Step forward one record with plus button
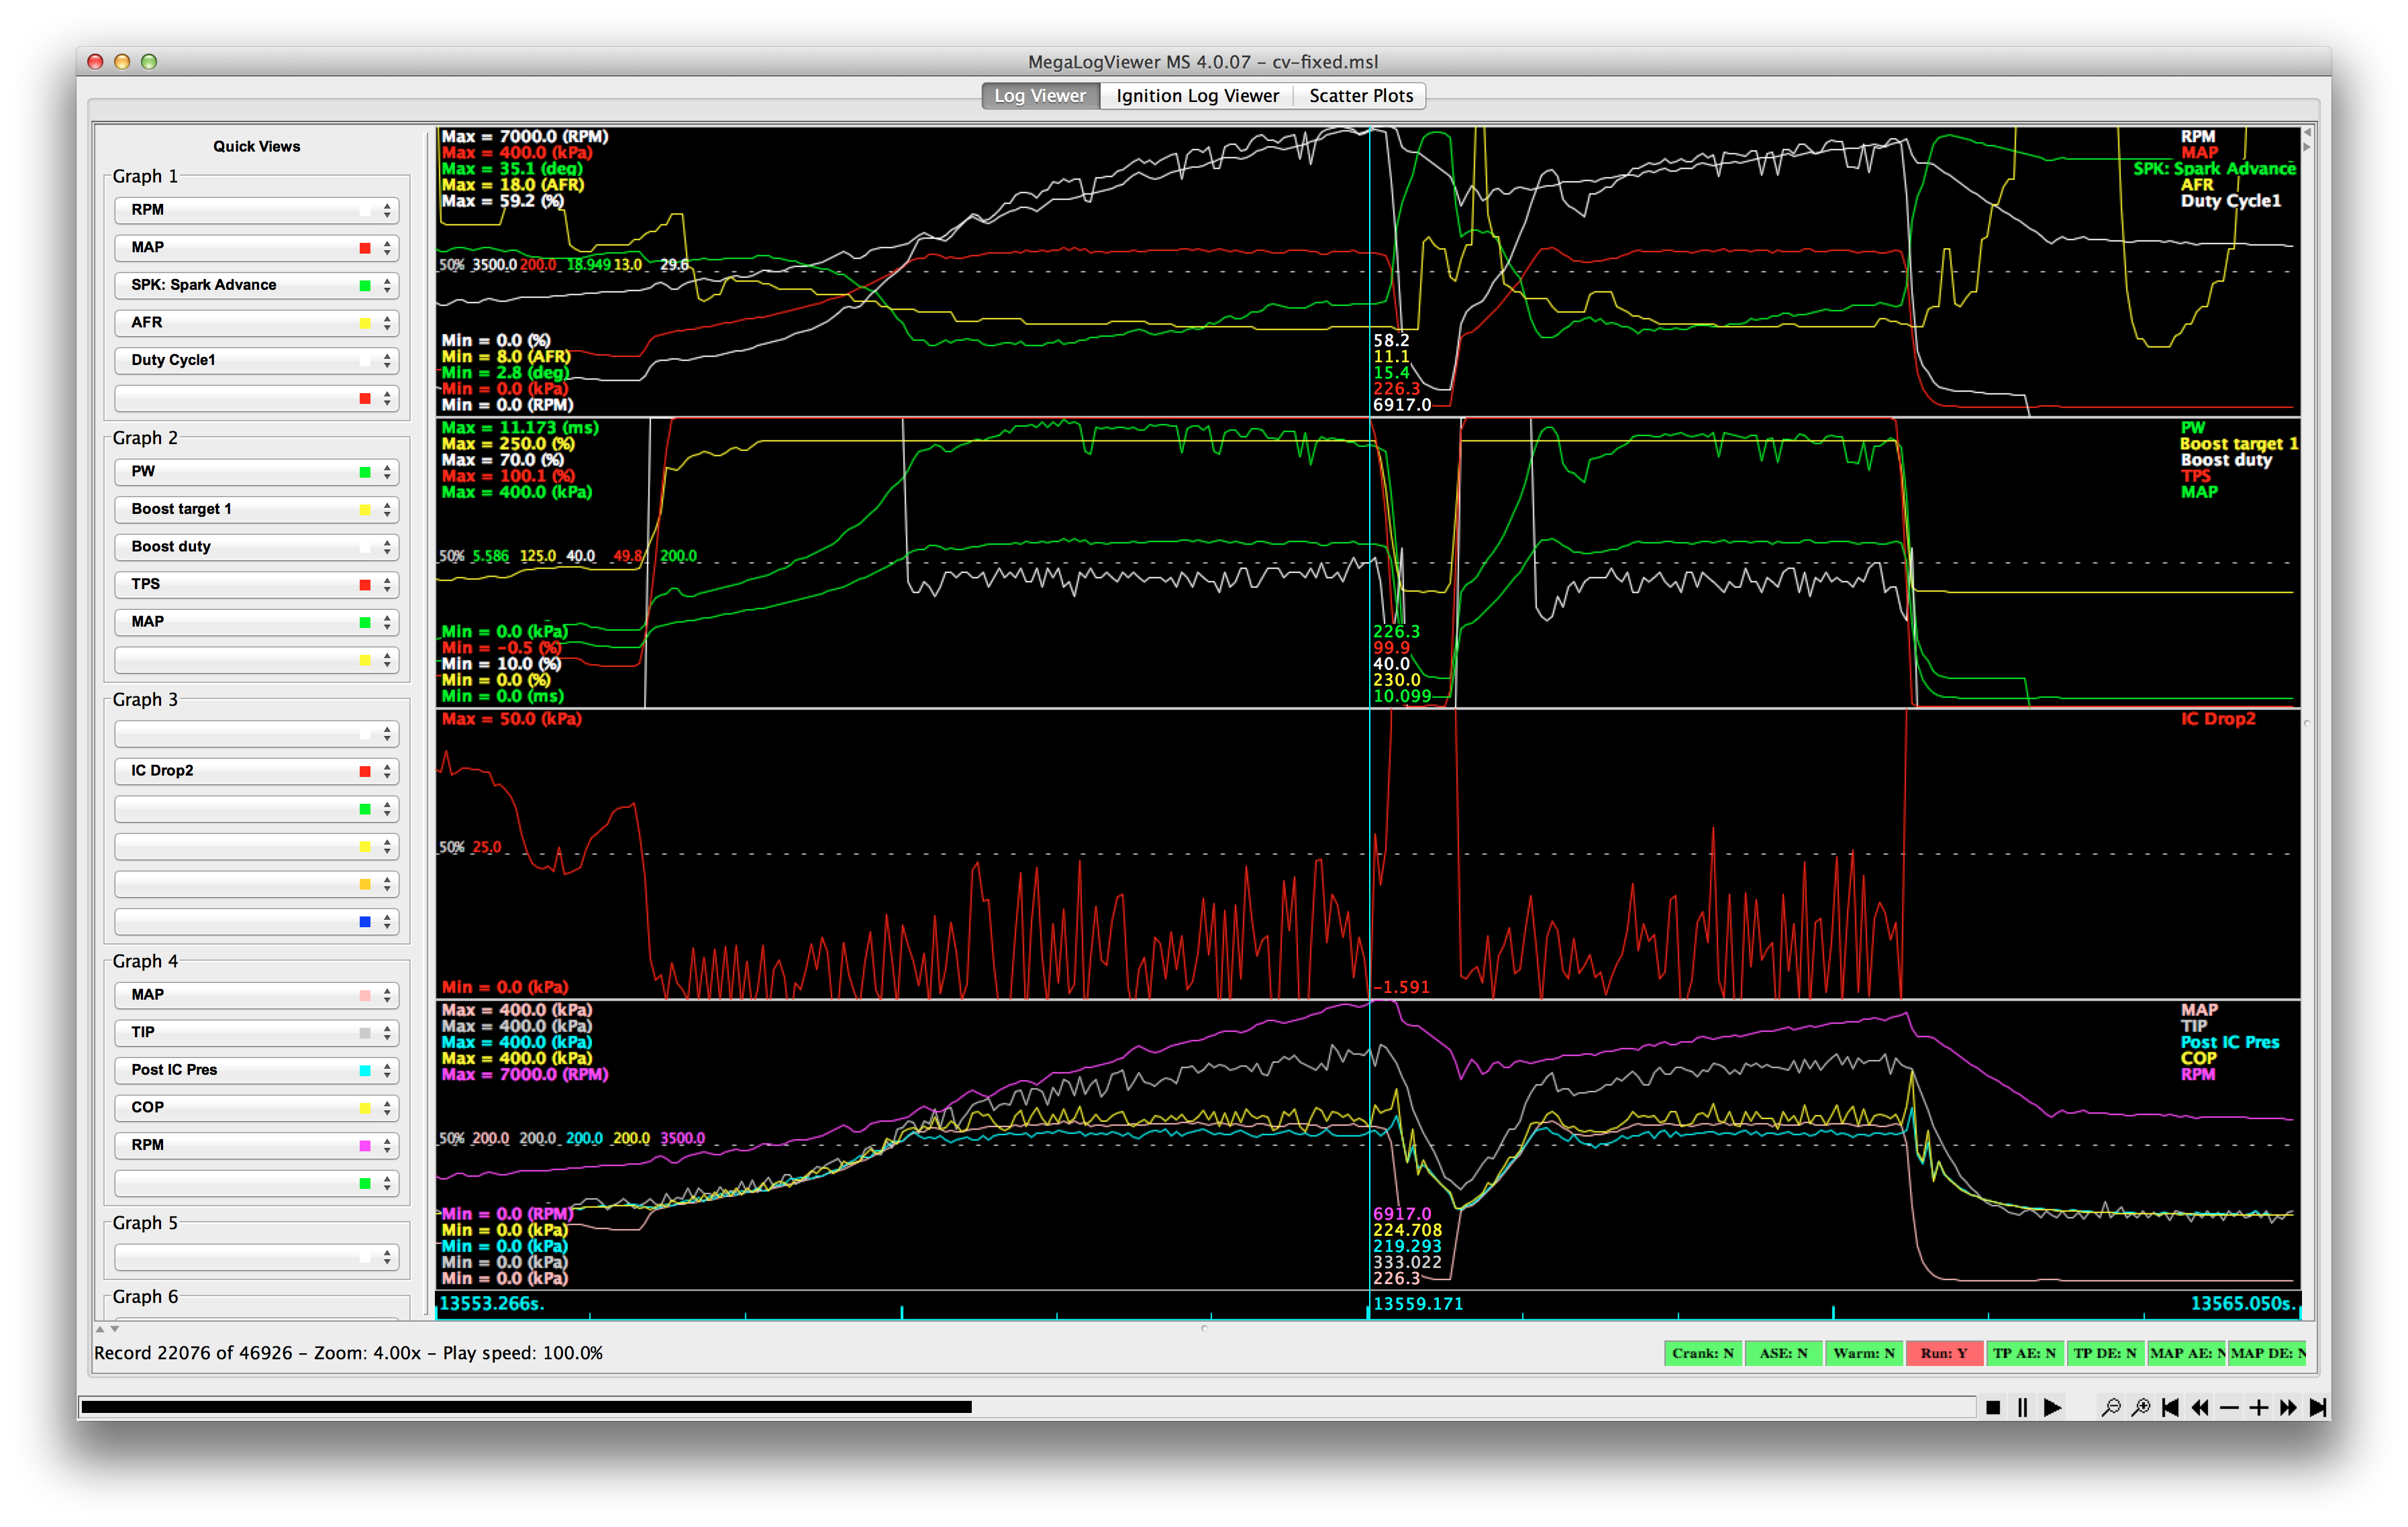 2258,1407
